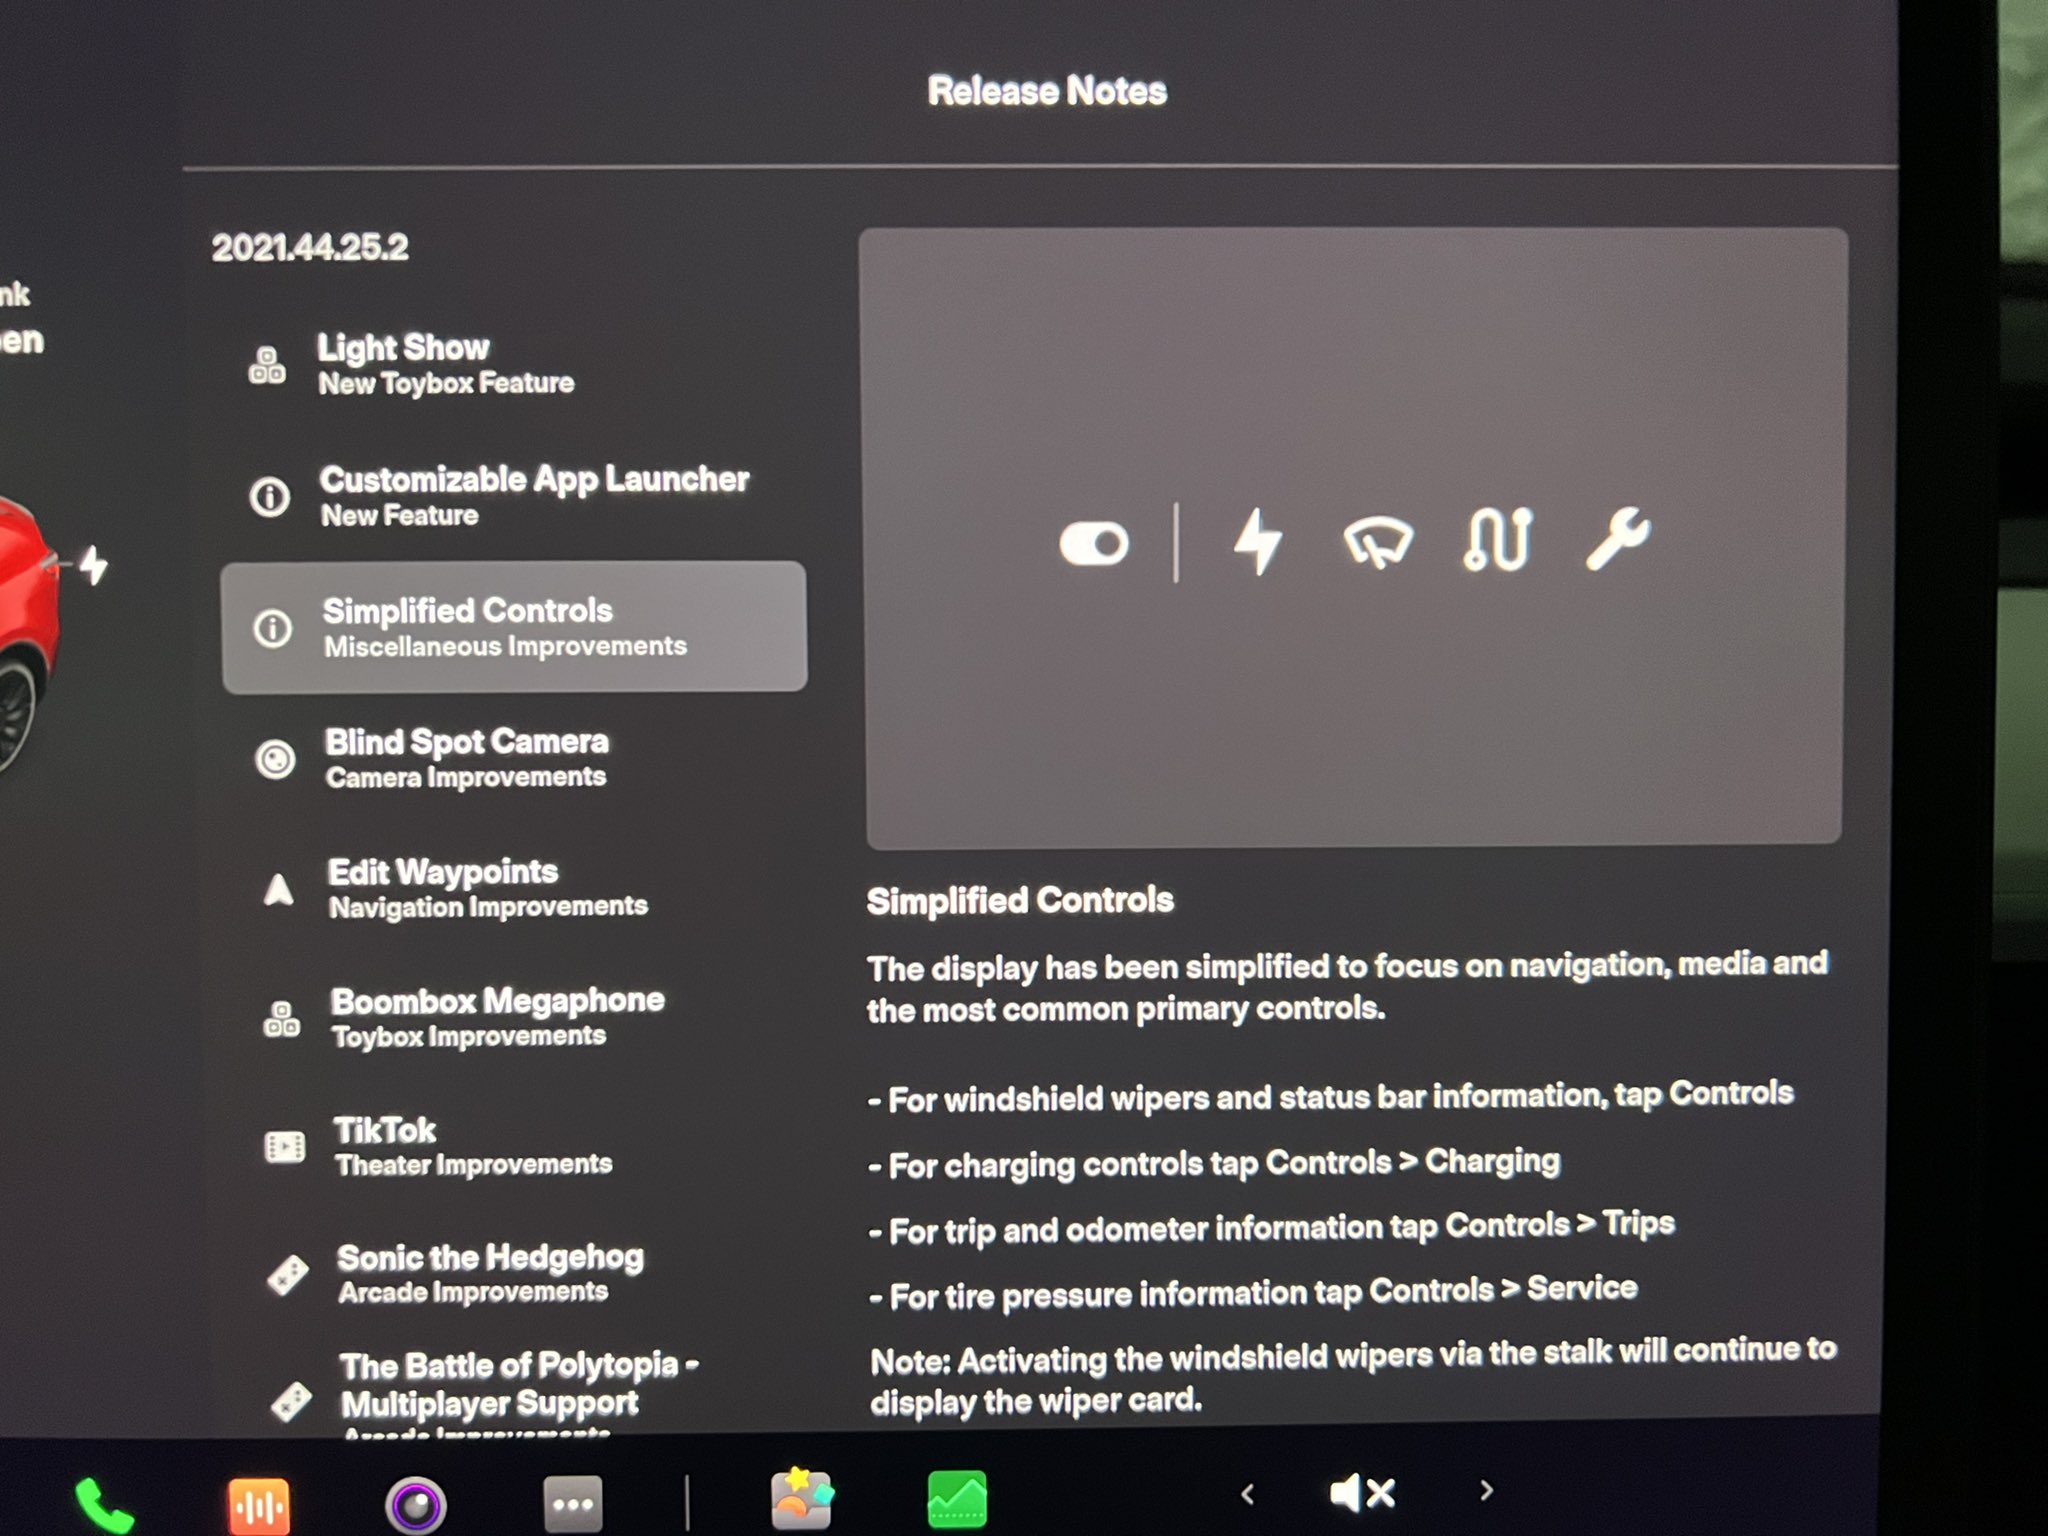Viewport: 2048px width, 1536px height.
Task: Launch the Toybox app icon
Action: 800,1499
